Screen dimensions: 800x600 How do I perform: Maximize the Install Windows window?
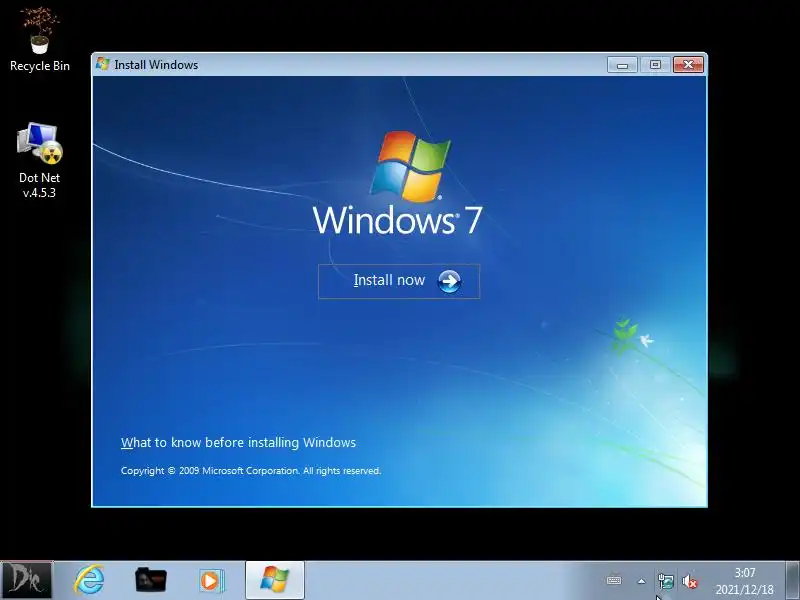tap(655, 65)
